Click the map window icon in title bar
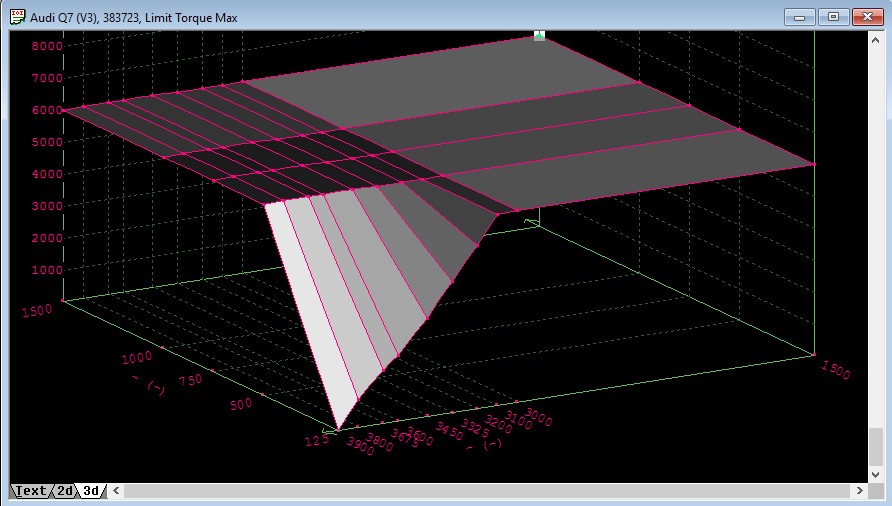892x506 pixels. click(x=17, y=16)
